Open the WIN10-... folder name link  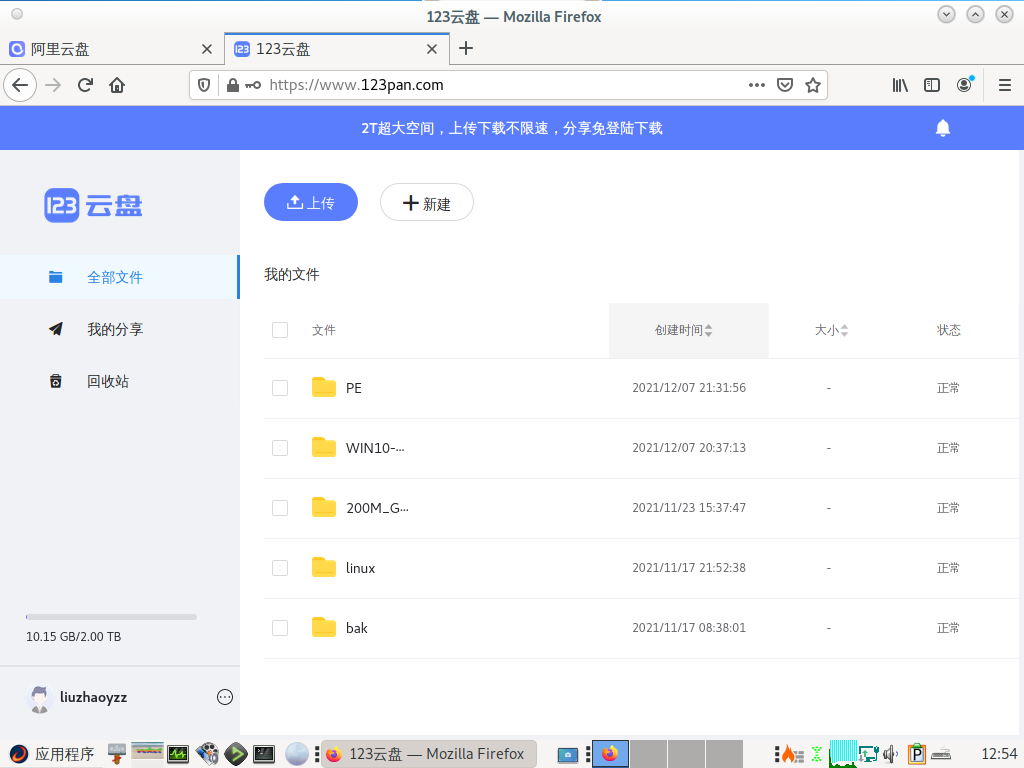(375, 448)
